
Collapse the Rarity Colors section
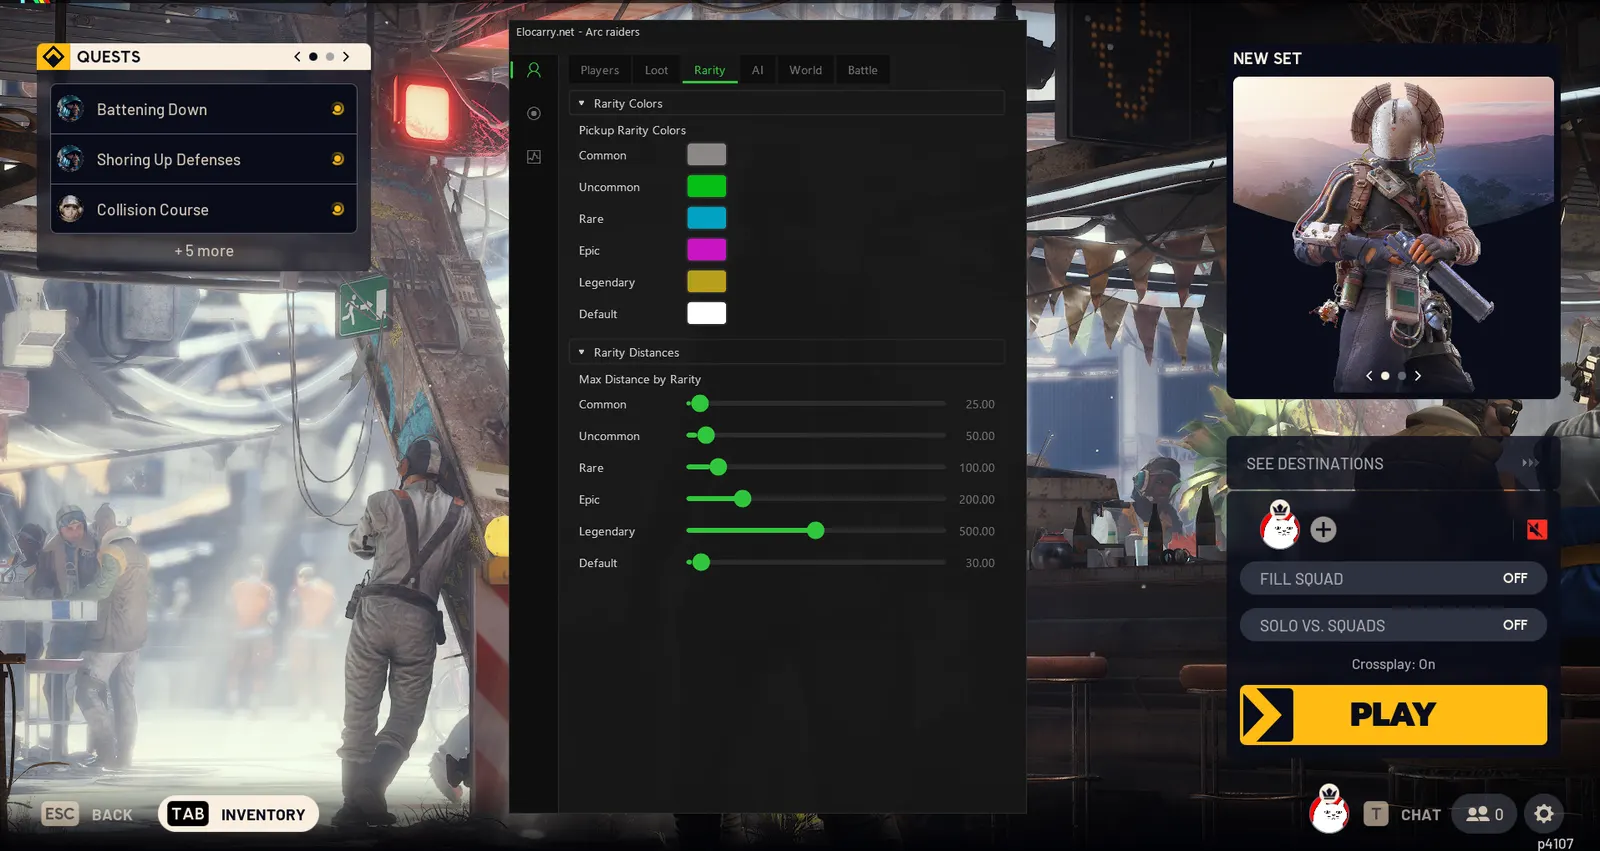click(x=787, y=103)
